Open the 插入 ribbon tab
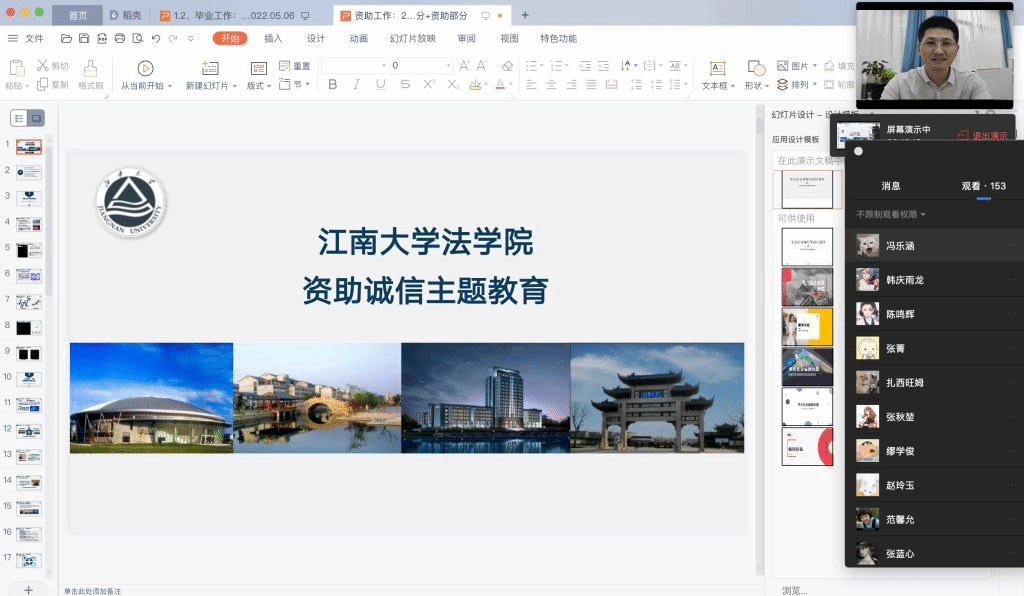The height and width of the screenshot is (596, 1024). point(273,39)
